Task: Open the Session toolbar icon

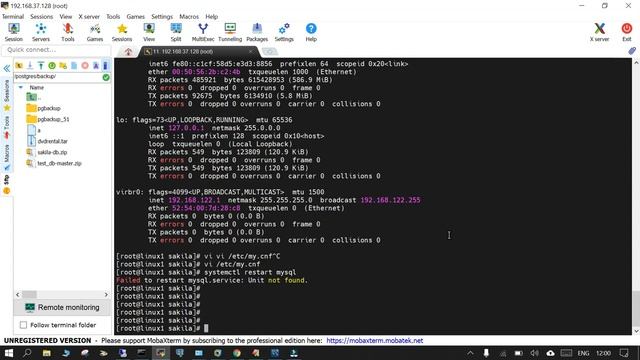Action: (x=13, y=32)
